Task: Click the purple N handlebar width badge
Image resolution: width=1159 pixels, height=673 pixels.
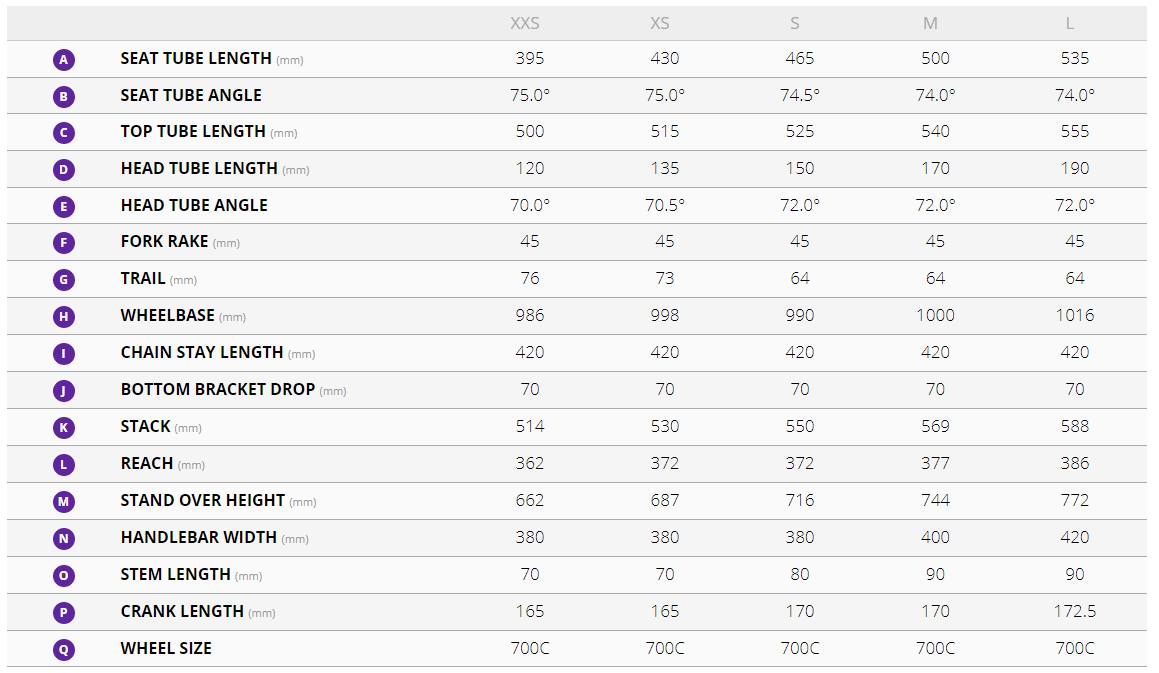Action: [64, 539]
